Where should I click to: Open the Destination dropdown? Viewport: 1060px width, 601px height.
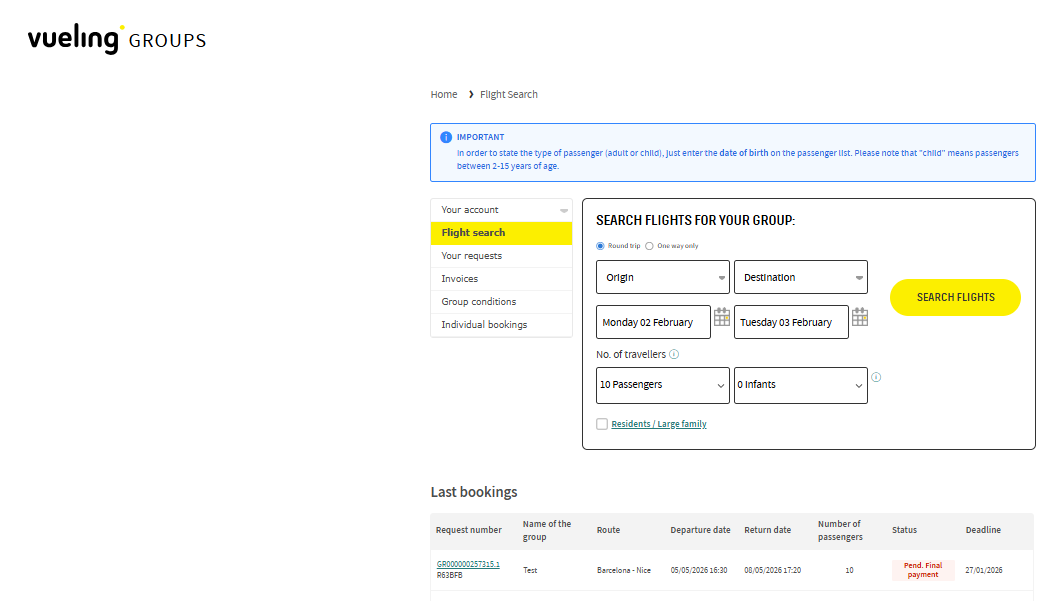800,278
